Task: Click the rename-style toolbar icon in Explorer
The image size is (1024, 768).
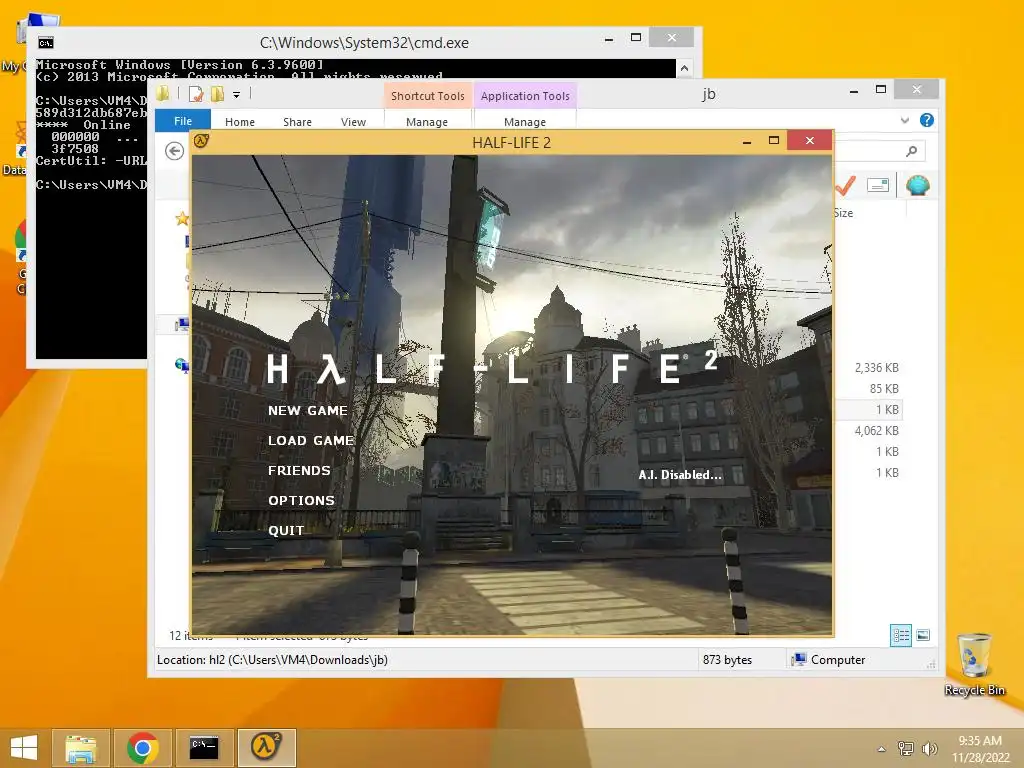Action: (x=878, y=185)
